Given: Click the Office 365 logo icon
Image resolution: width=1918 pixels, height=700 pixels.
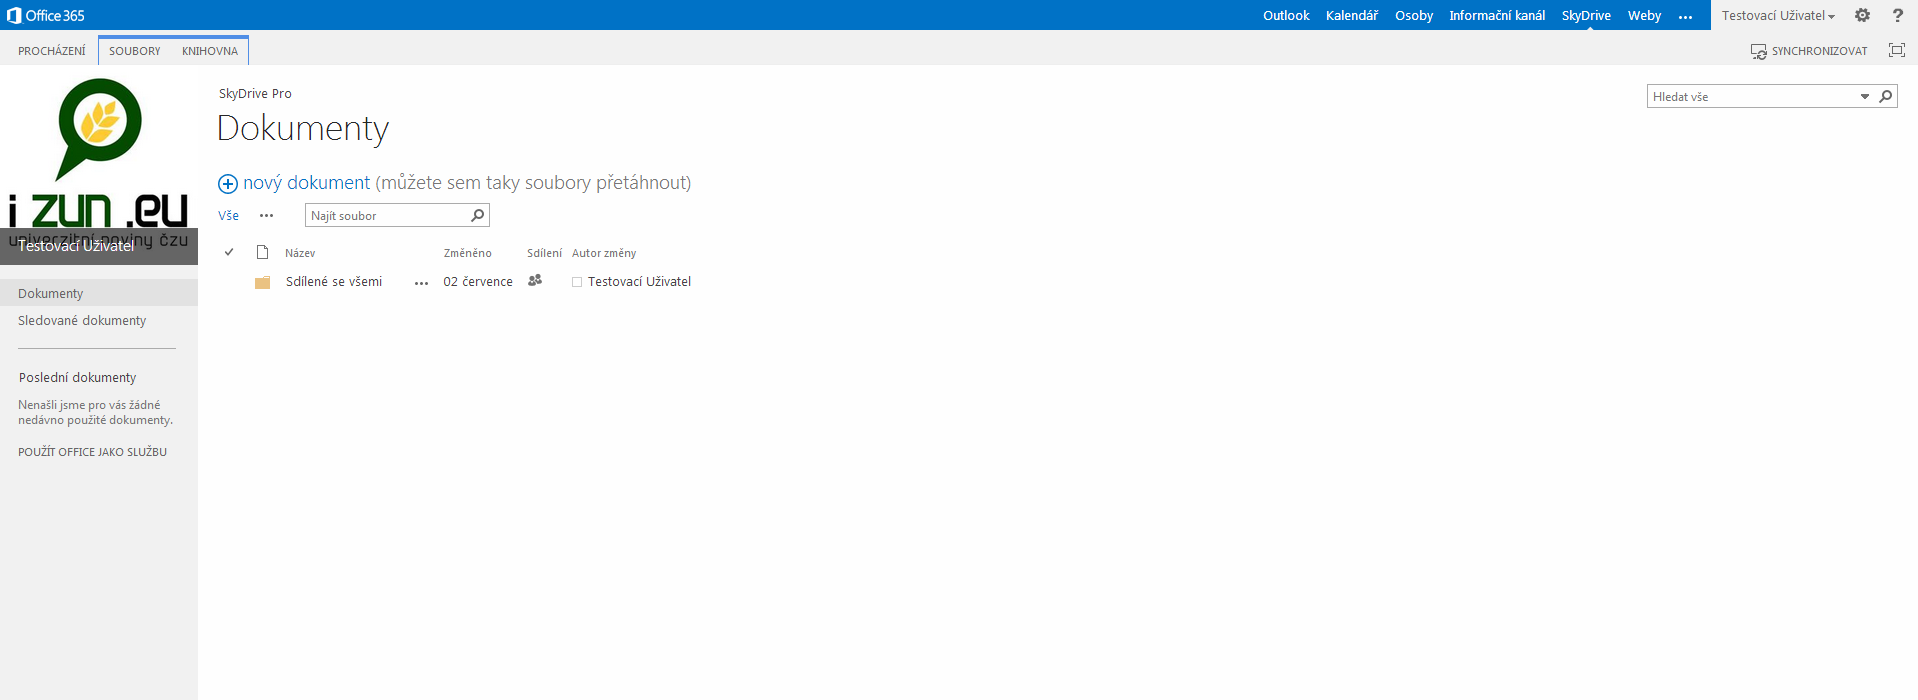Looking at the screenshot, I should (14, 15).
